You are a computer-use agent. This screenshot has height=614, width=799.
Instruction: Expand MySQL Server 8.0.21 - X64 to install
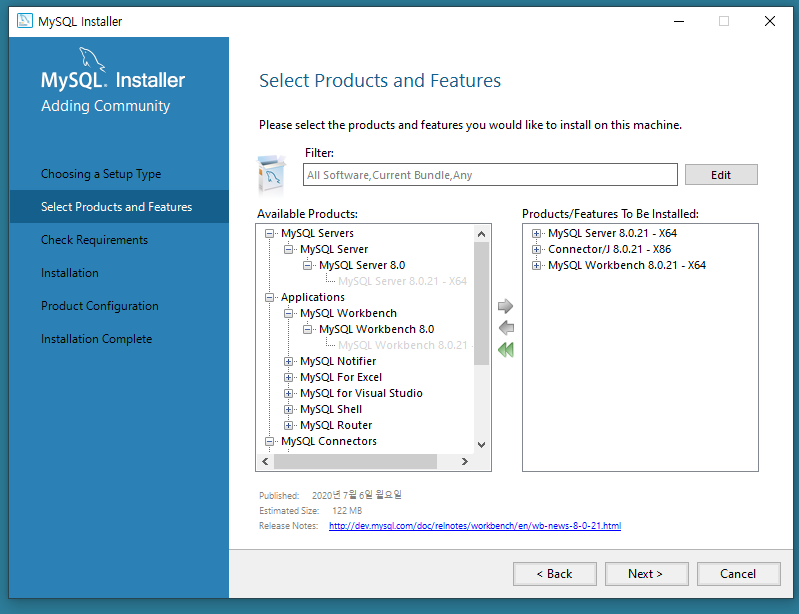[536, 234]
